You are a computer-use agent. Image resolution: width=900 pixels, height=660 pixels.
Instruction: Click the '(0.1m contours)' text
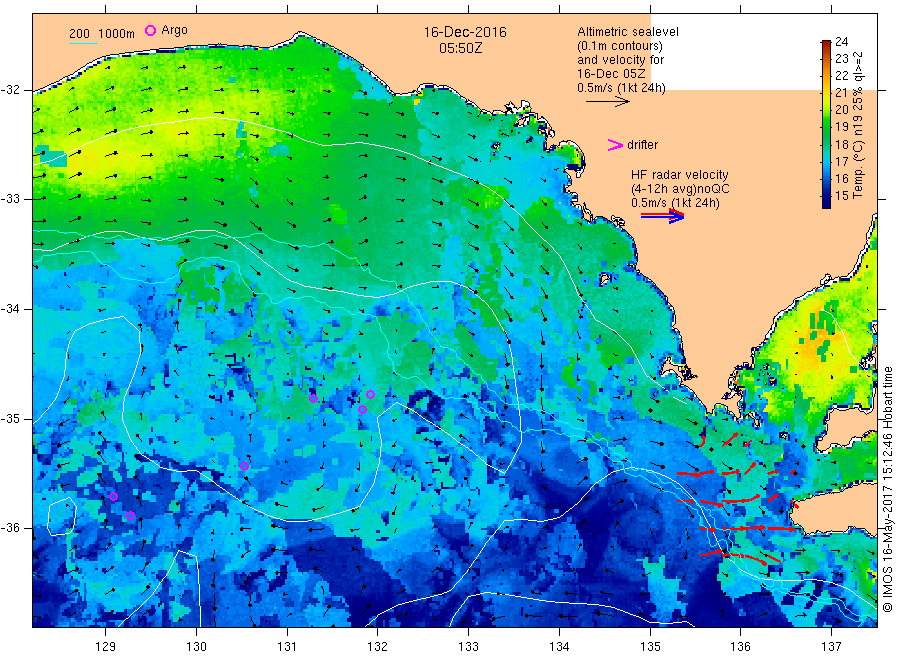click(x=619, y=46)
